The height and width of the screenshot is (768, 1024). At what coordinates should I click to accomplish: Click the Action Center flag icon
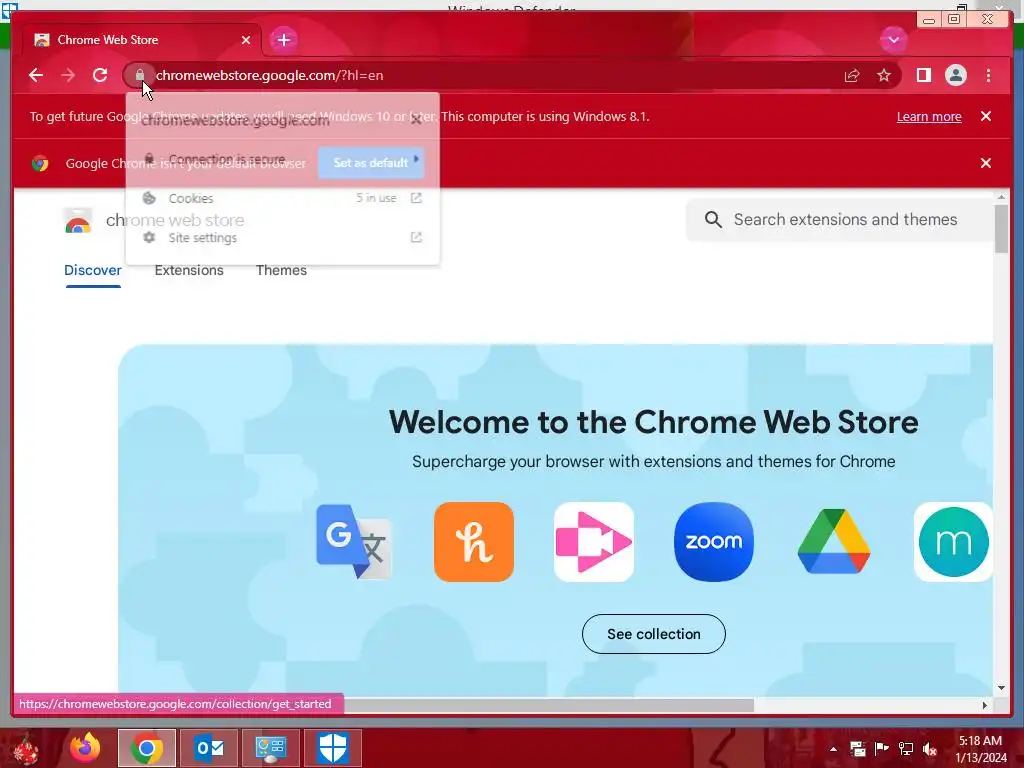coord(881,749)
